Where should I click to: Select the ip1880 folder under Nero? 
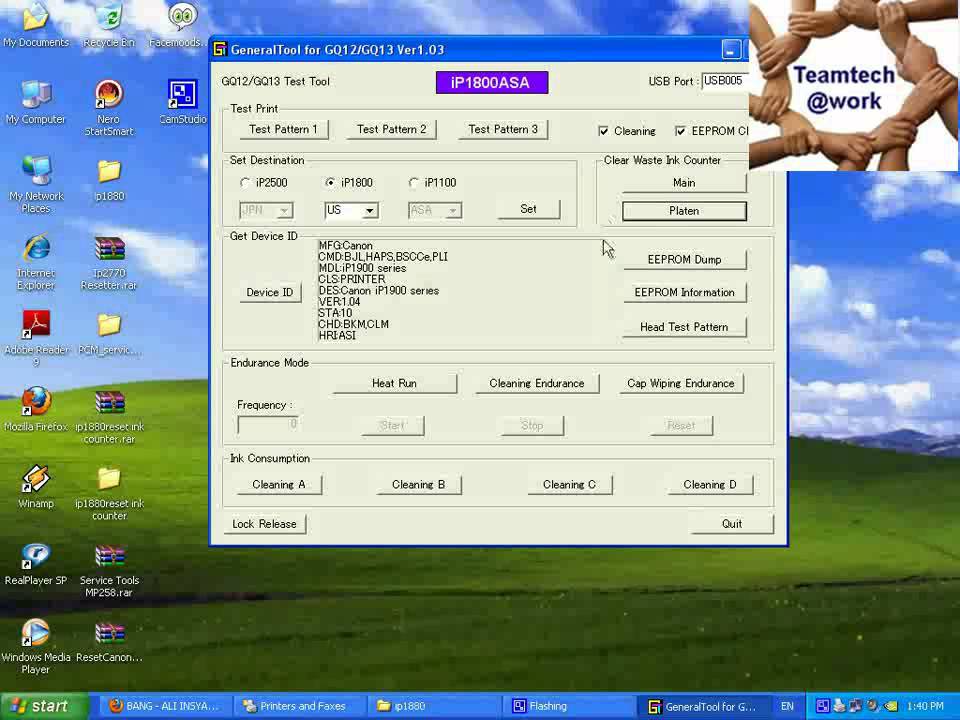coord(109,179)
